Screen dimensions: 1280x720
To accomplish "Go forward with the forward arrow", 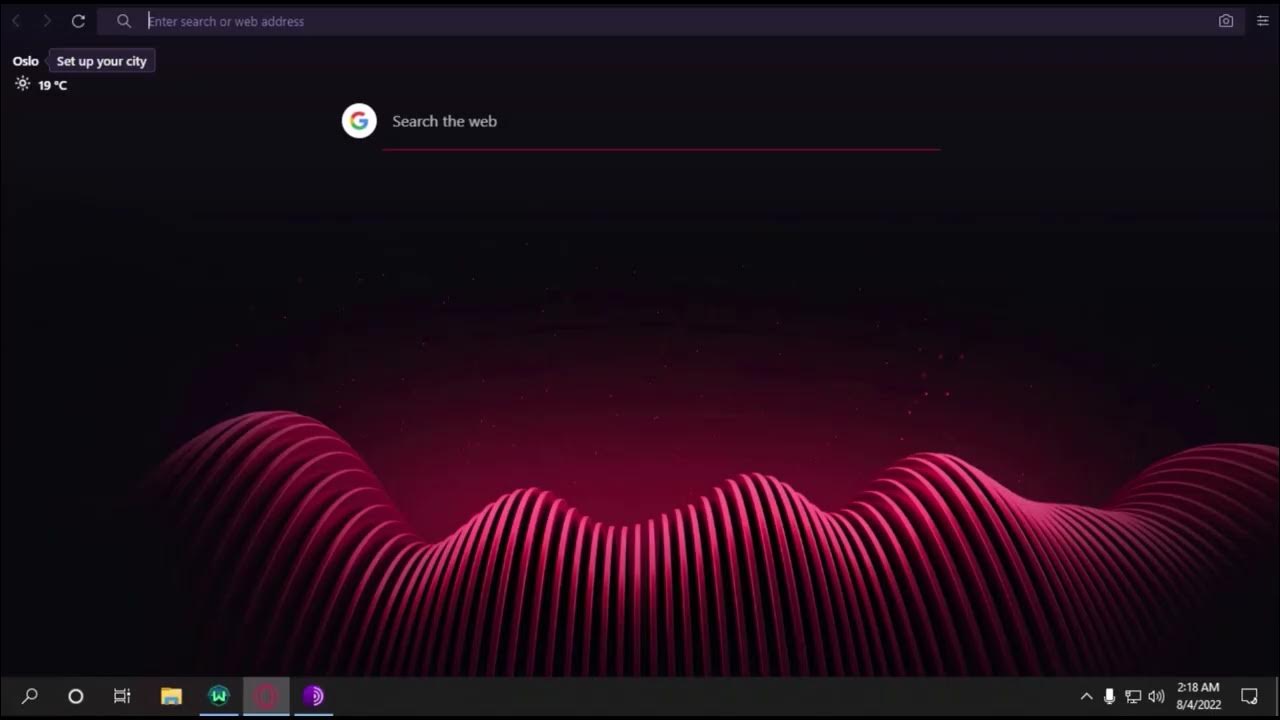I will pyautogui.click(x=46, y=21).
